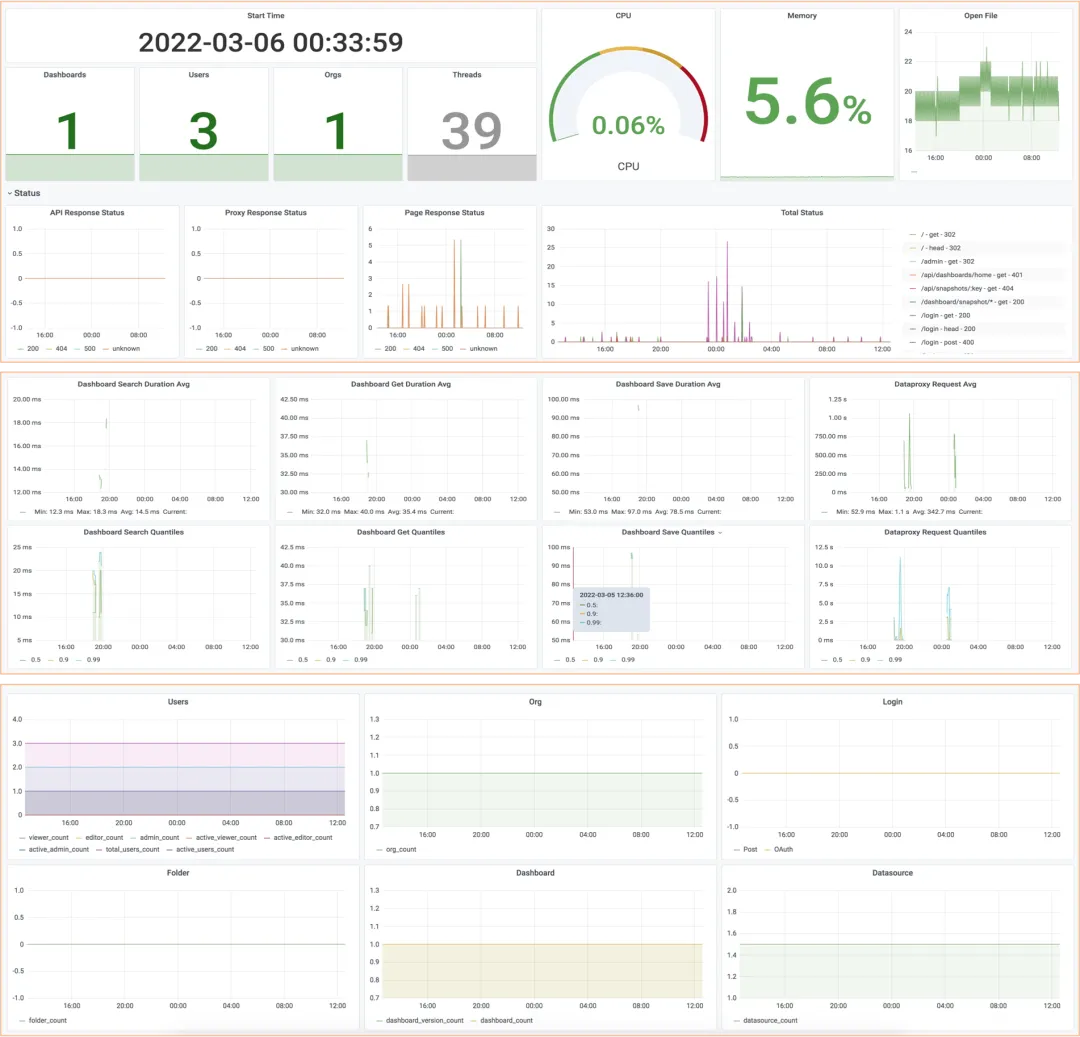
Task: Click the Login panel title
Action: 892,702
